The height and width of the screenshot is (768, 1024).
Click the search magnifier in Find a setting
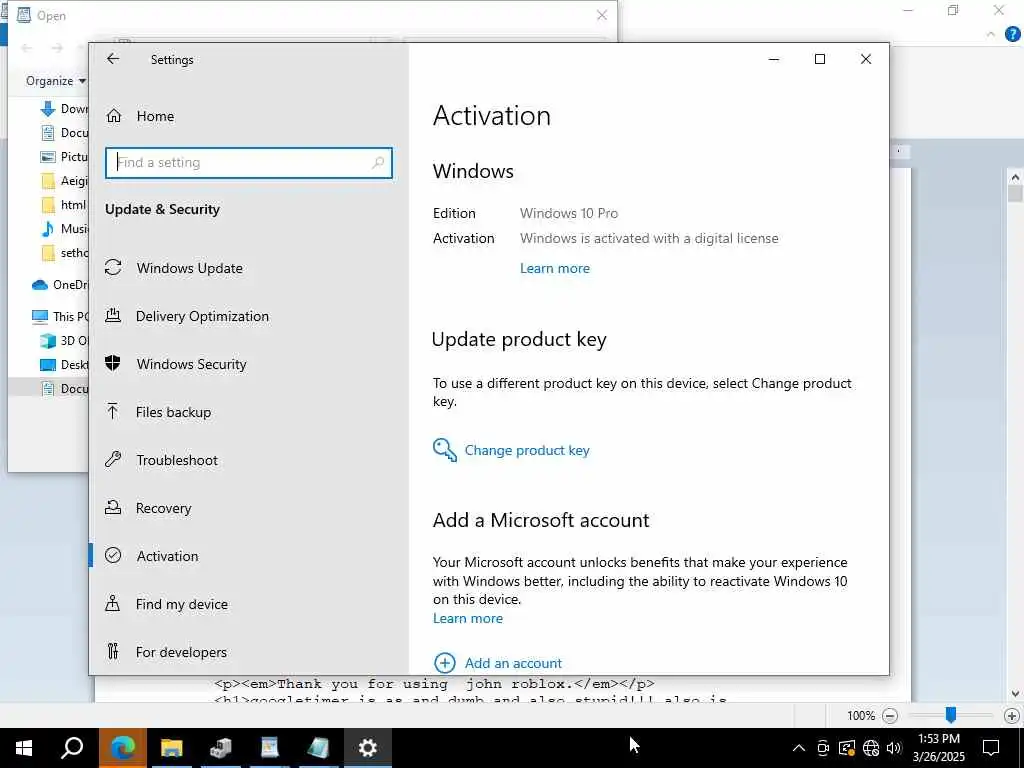point(378,163)
